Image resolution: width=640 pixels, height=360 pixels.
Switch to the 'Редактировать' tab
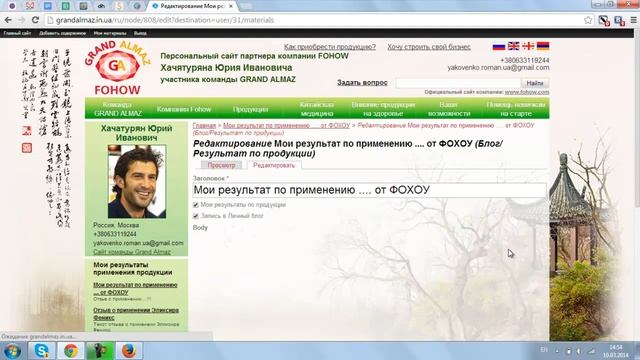[x=274, y=165]
